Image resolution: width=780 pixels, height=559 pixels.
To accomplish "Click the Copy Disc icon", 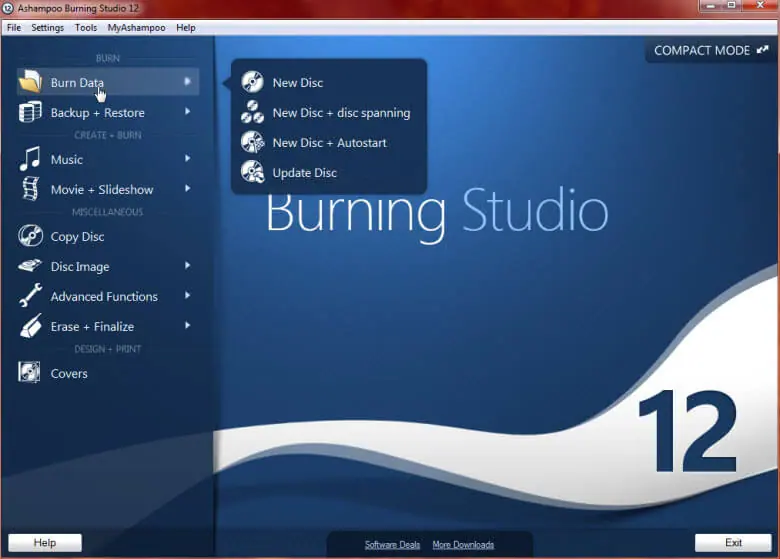I will 31,236.
